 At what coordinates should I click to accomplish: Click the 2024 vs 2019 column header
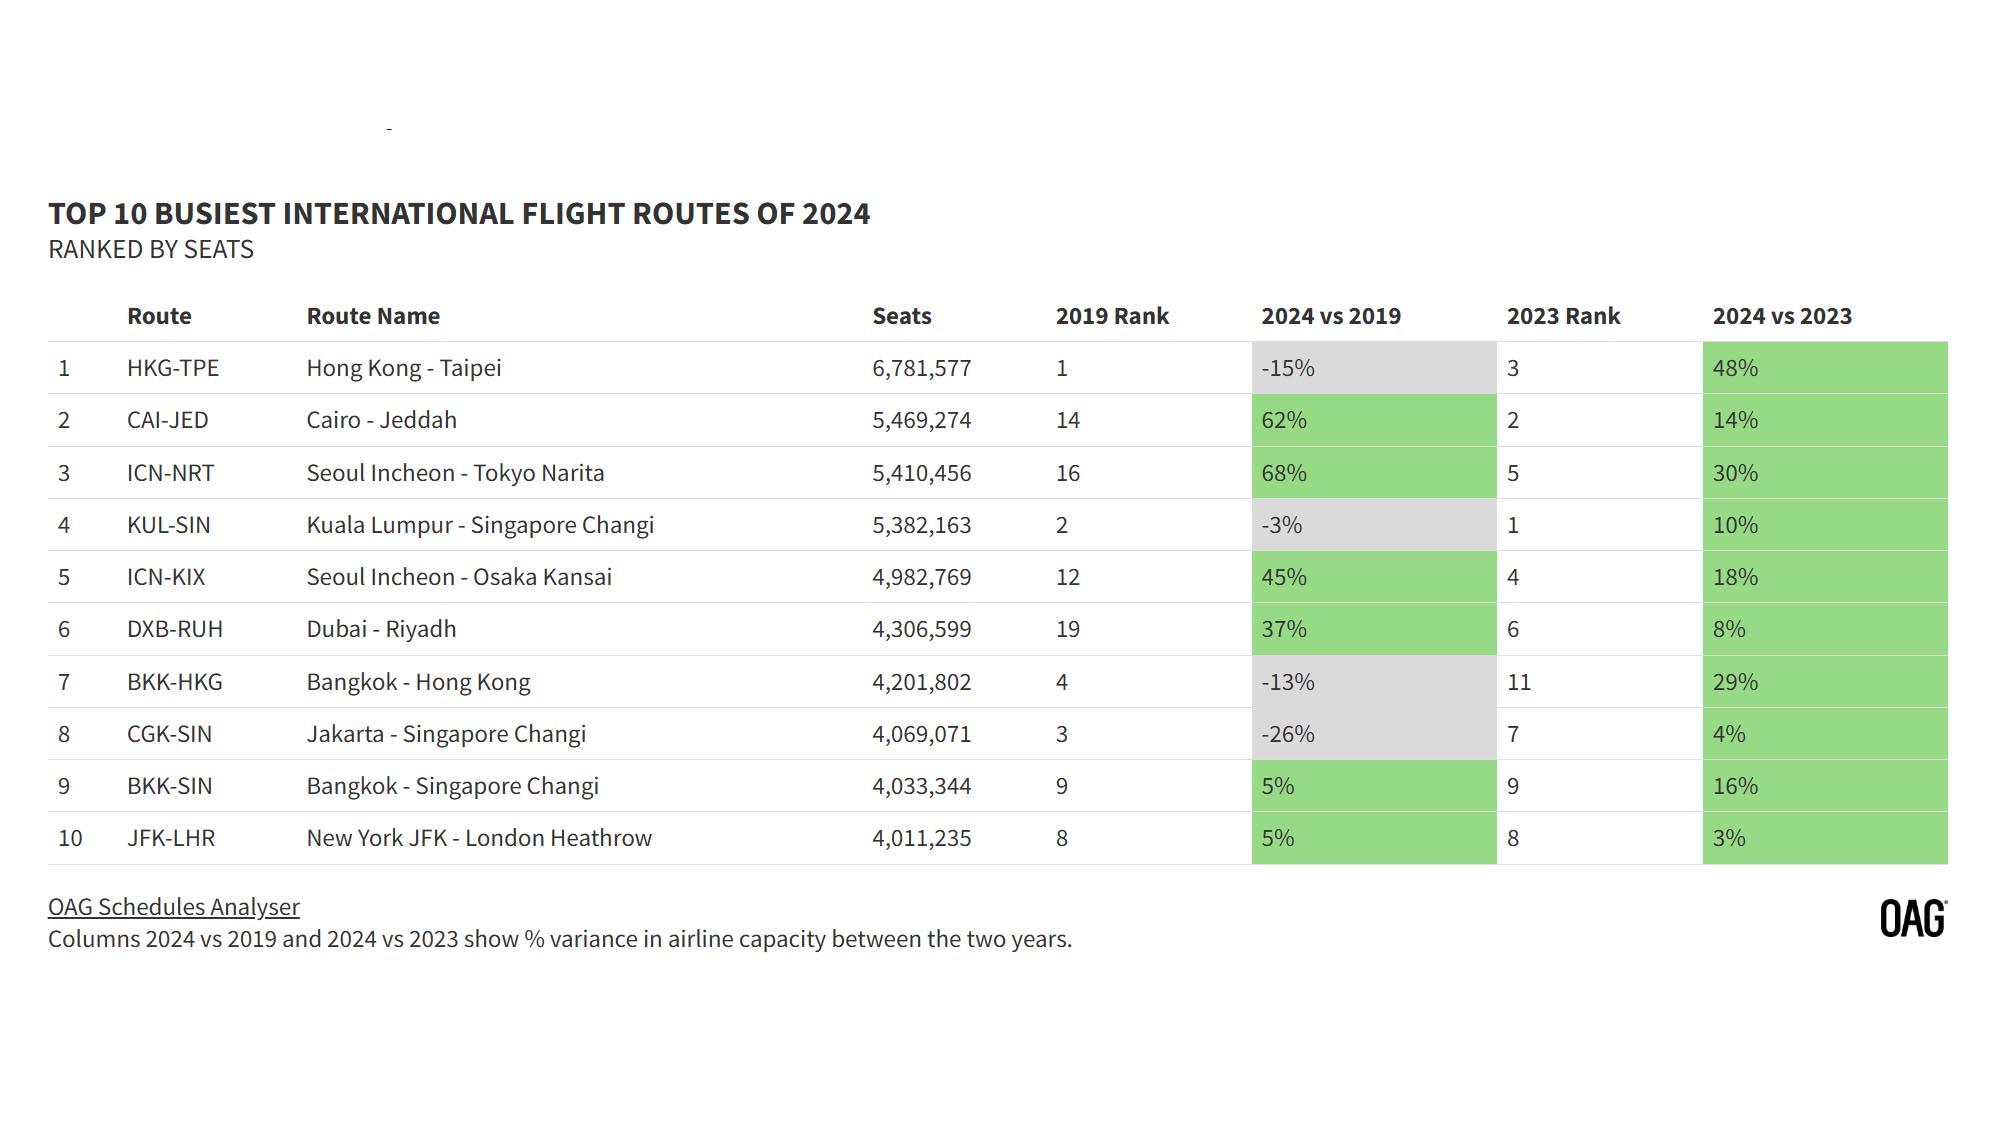(1329, 316)
